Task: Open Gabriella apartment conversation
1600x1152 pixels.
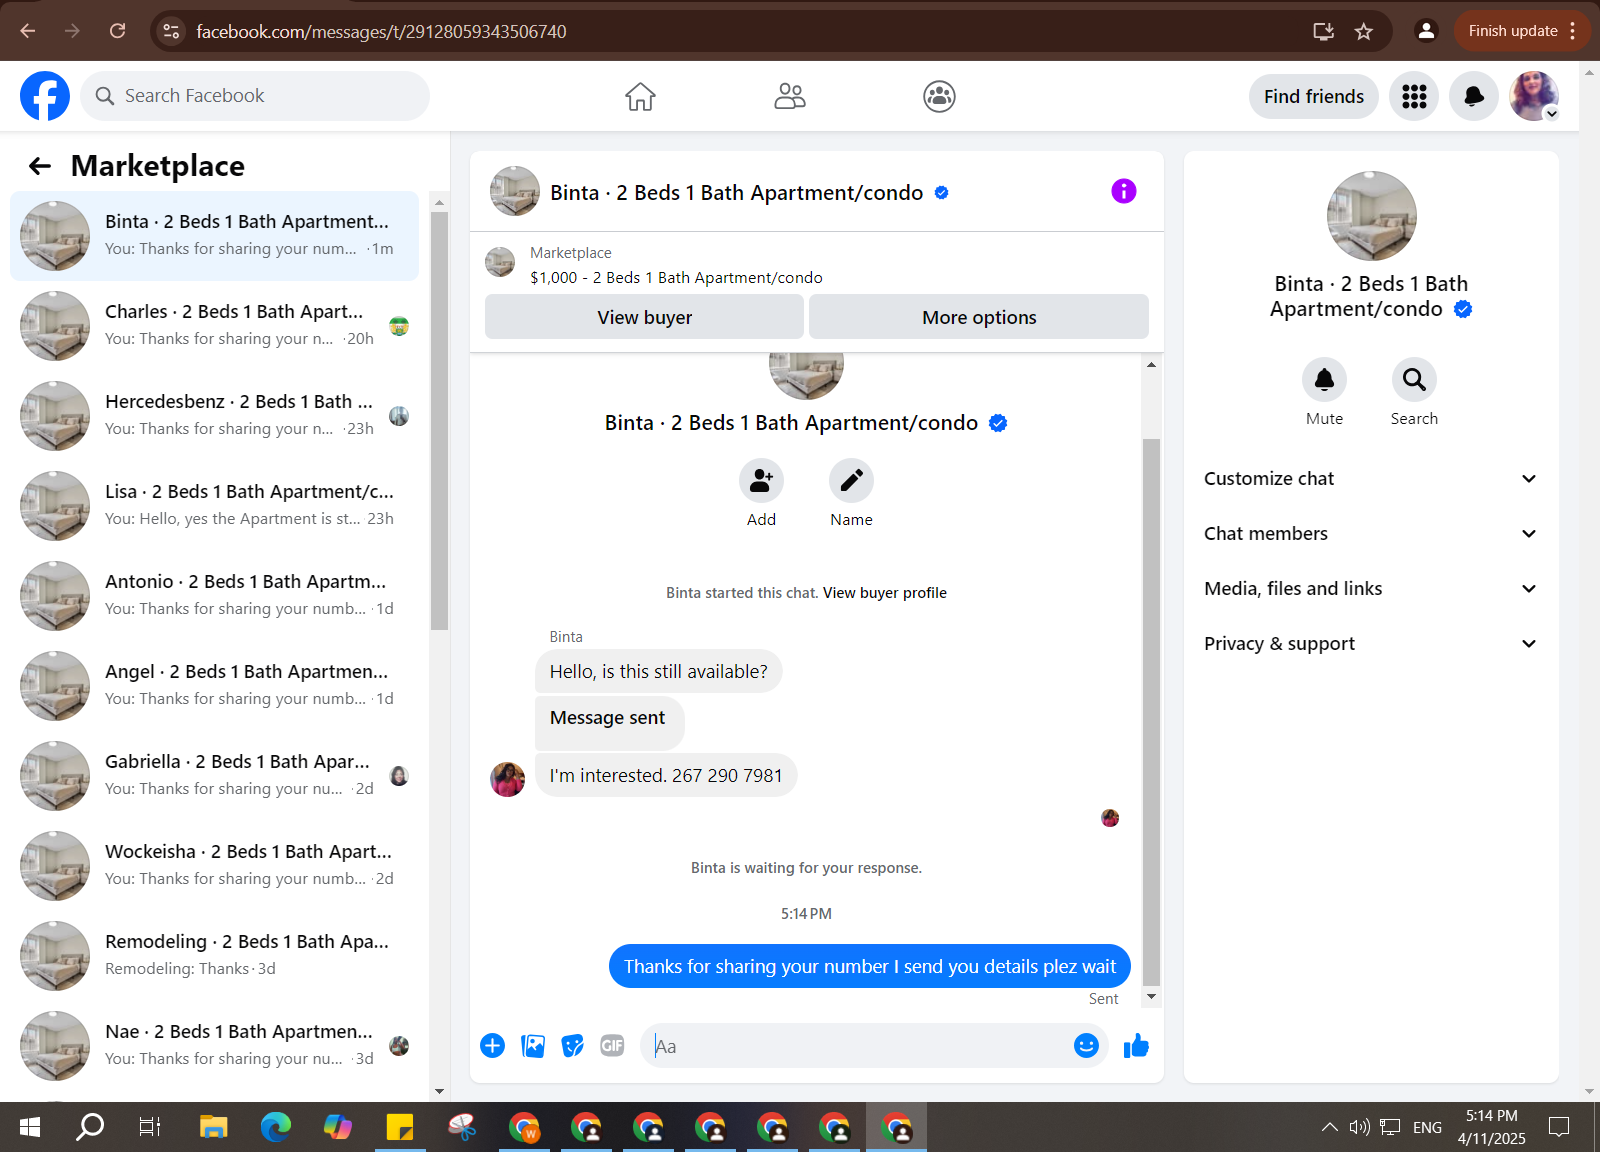Action: click(x=214, y=776)
